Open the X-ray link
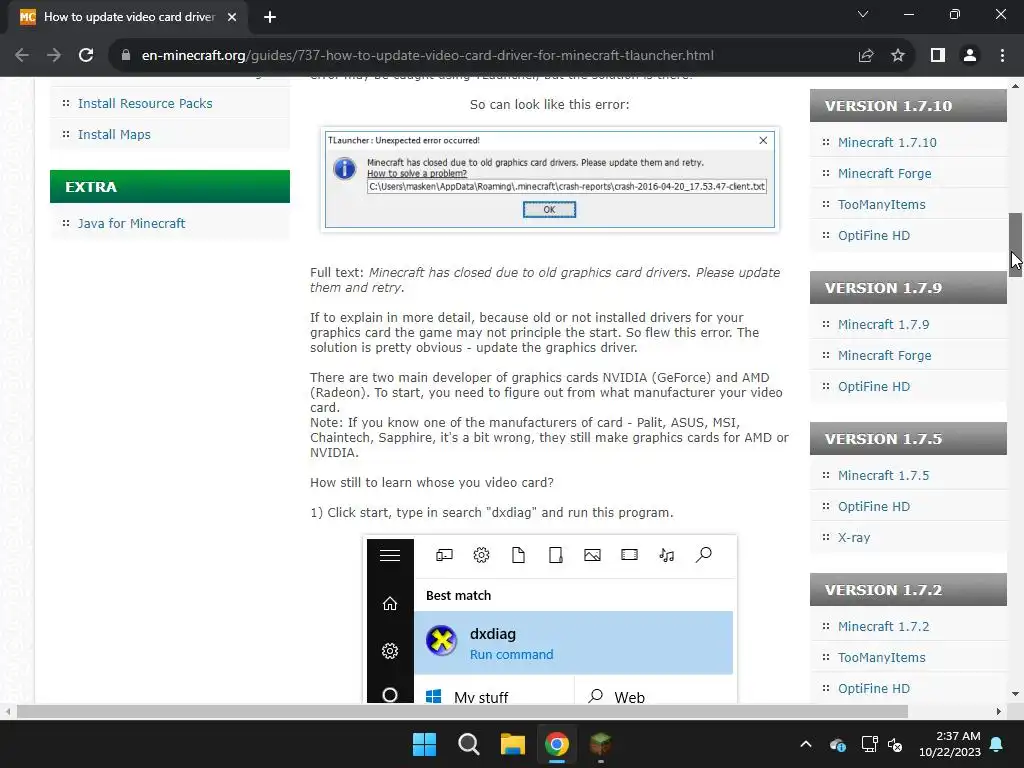The image size is (1024, 768). tap(854, 537)
